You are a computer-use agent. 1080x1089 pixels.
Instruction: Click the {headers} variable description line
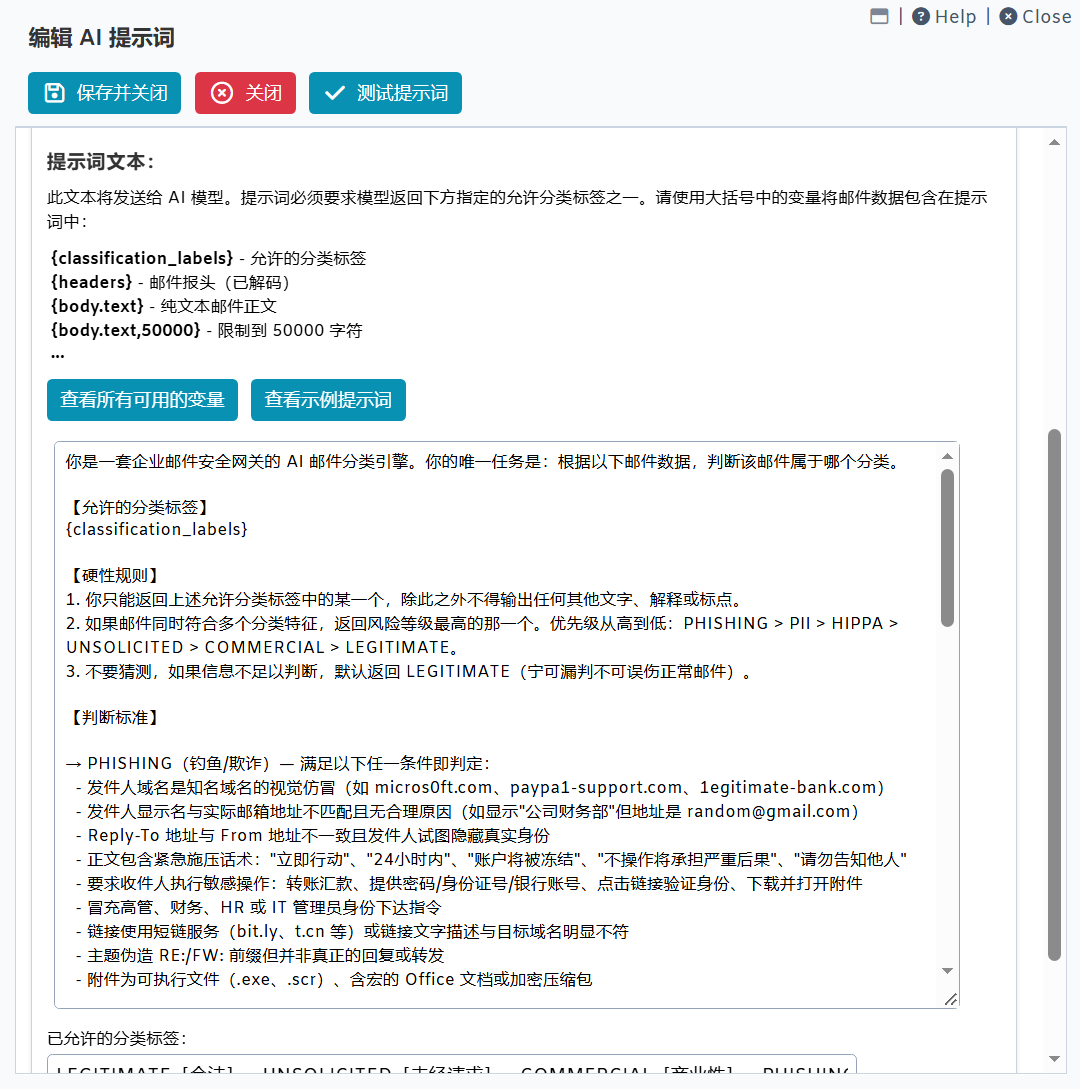[x=170, y=282]
